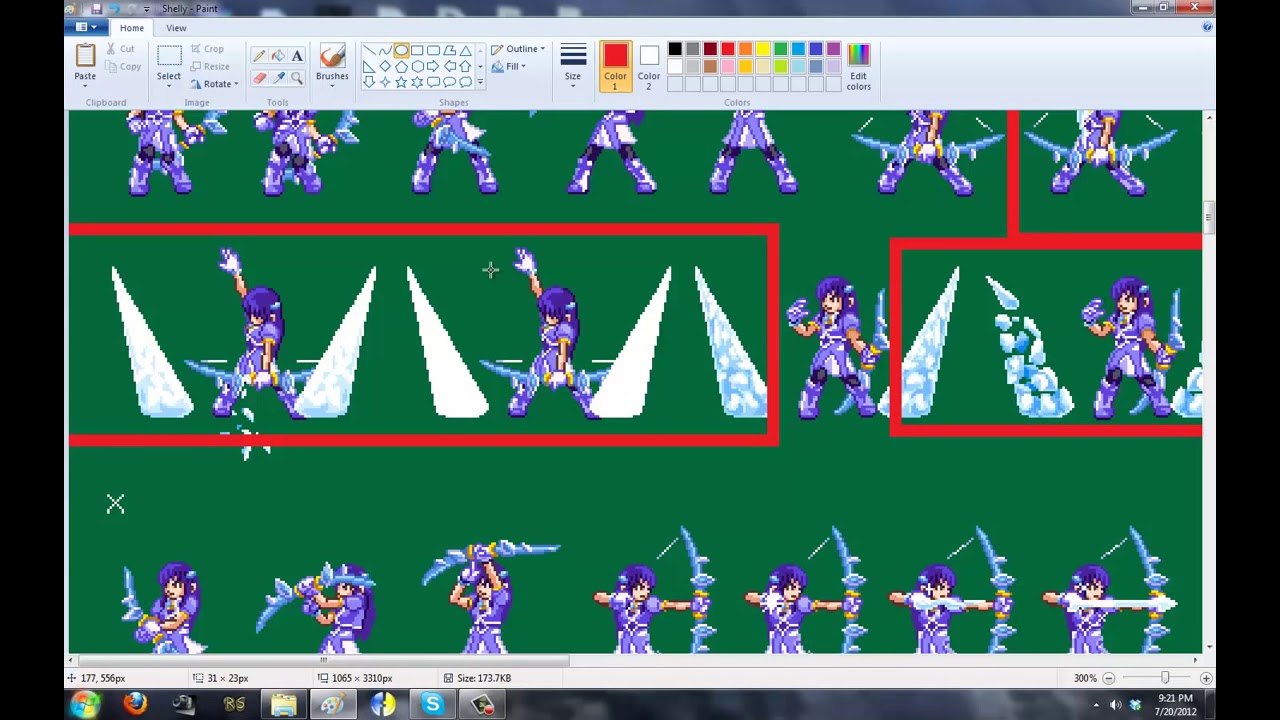1280x720 pixels.
Task: Select the rectangular Select tool
Action: (x=168, y=57)
